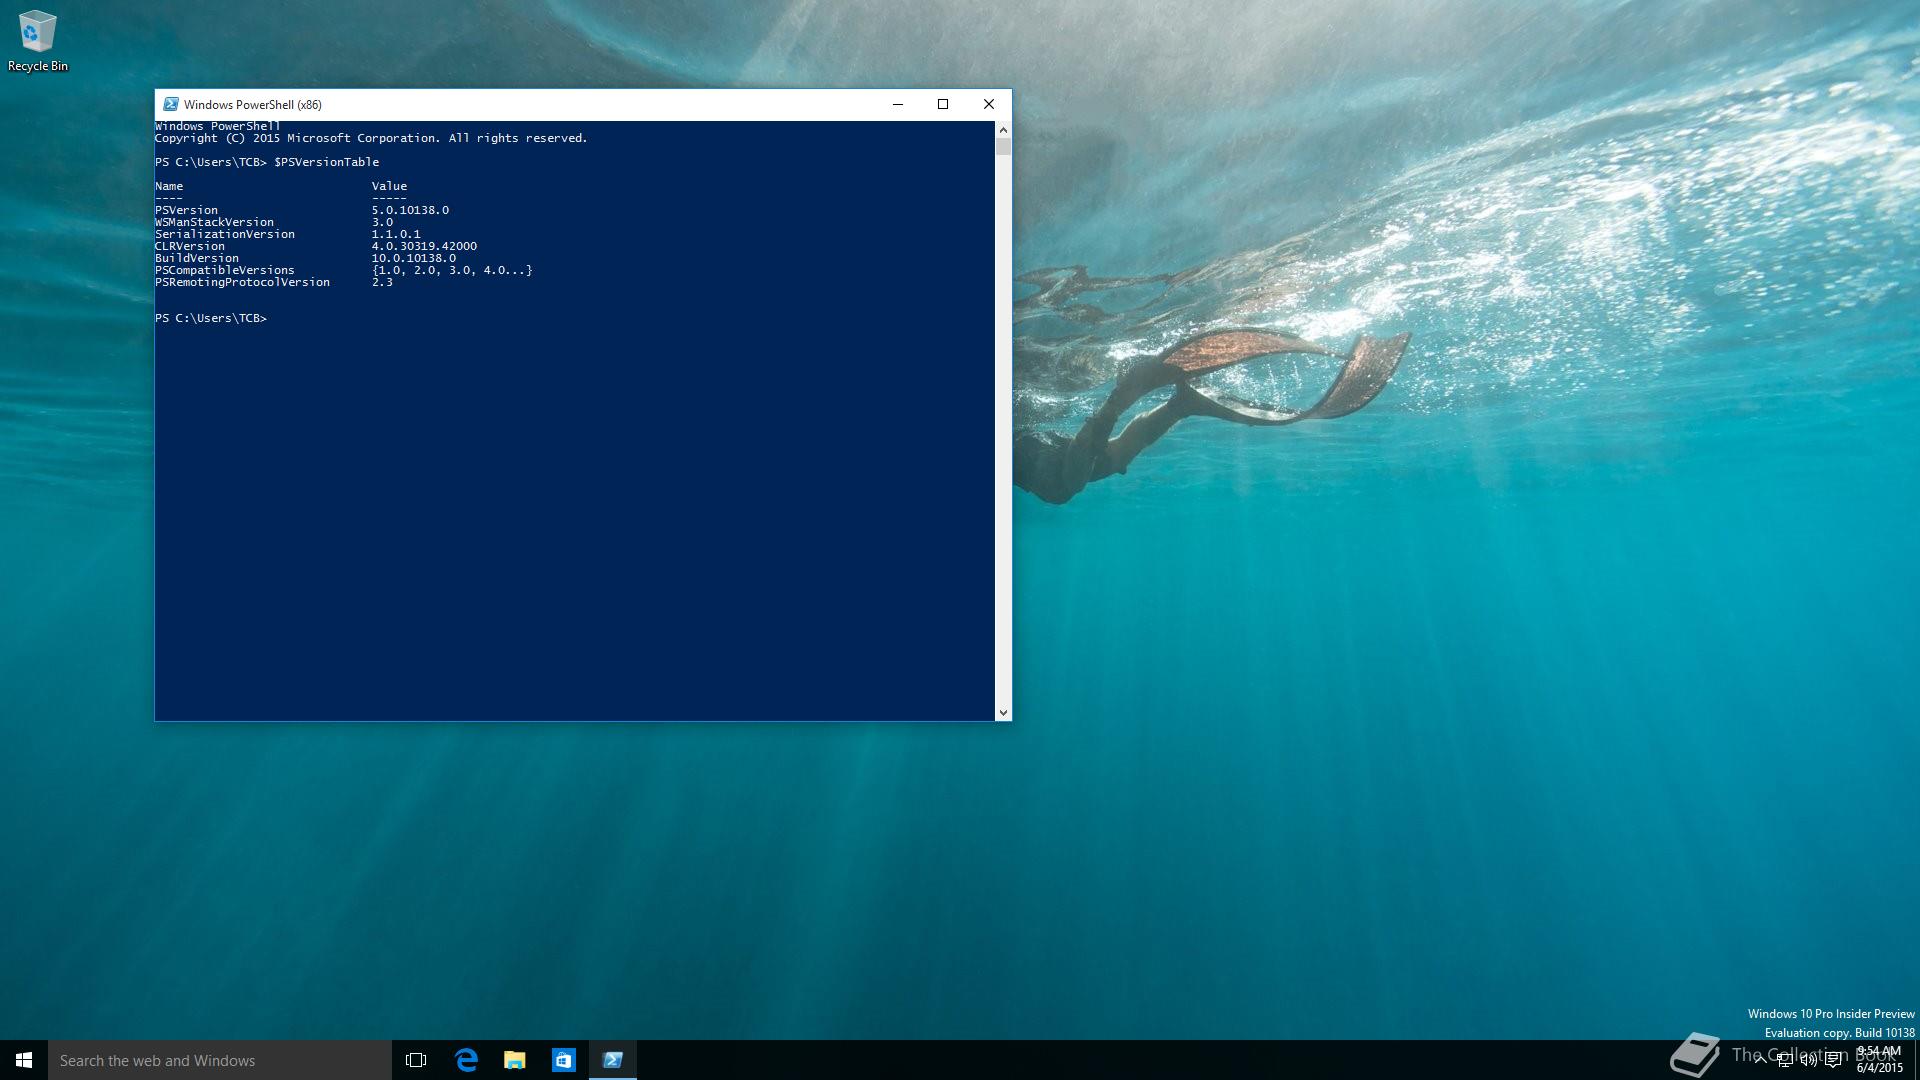Open the Recycle Bin desktop icon
1920x1080 pixels.
(x=38, y=41)
